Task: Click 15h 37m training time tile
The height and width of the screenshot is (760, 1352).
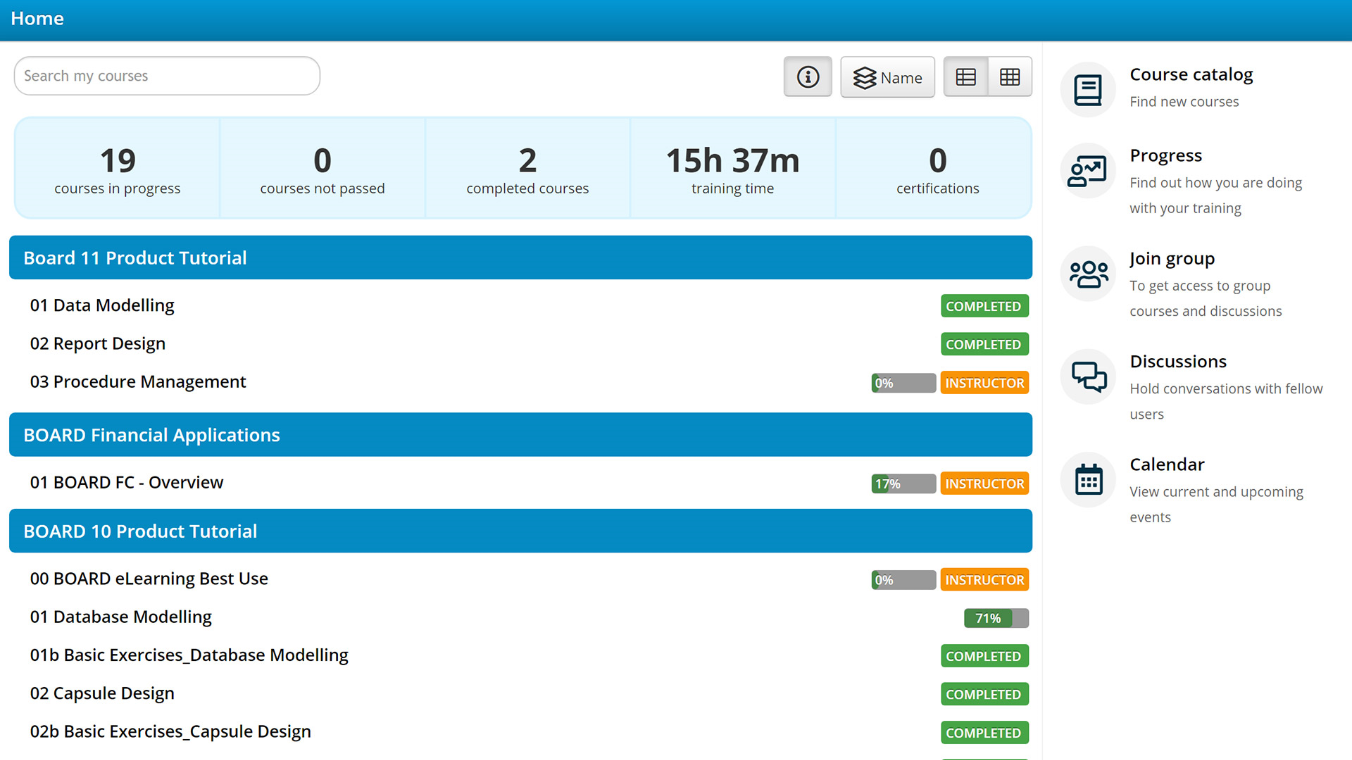Action: pyautogui.click(x=732, y=168)
